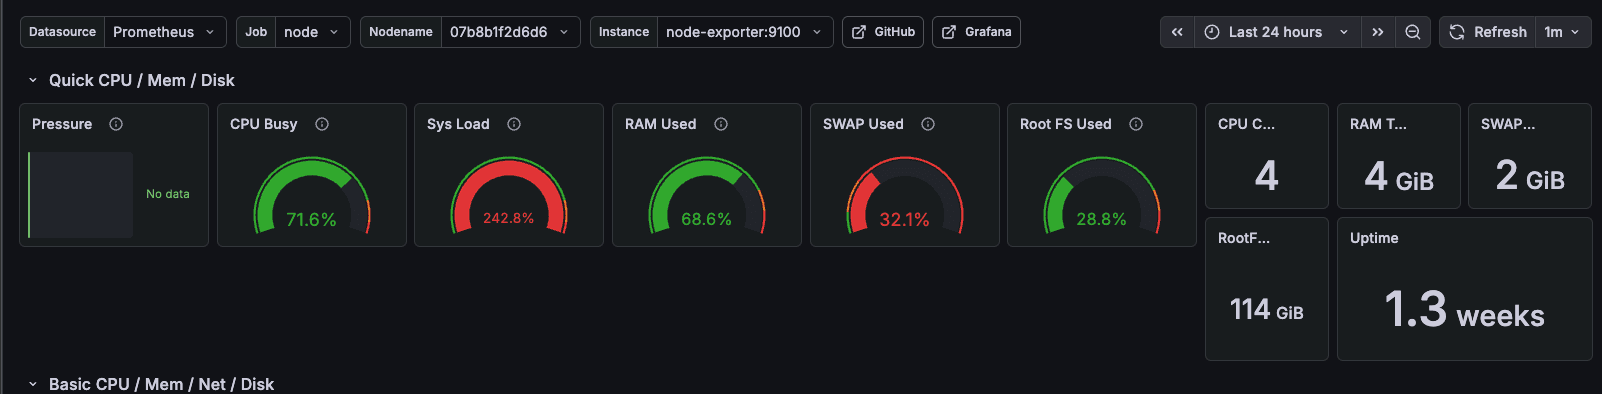1602x394 pixels.
Task: Show info for the SWAP Used panel
Action: click(928, 124)
